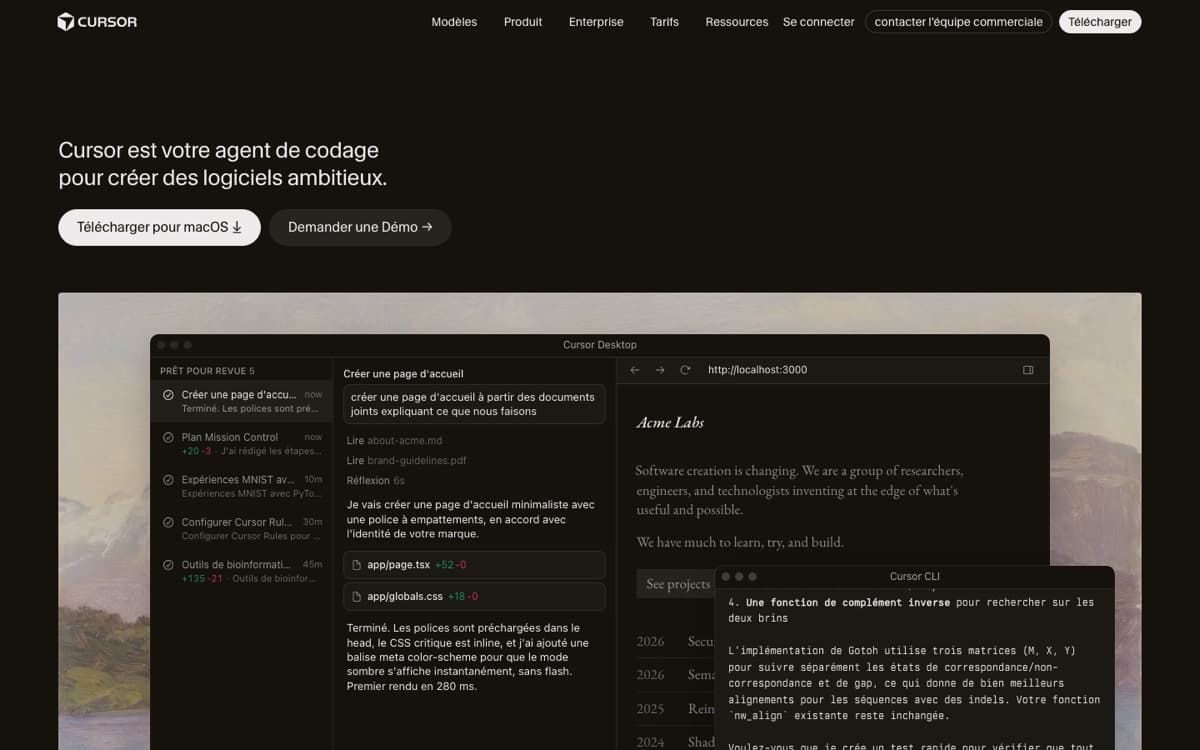
Task: Click the 2025 row in Acme preview
Action: (x=675, y=708)
